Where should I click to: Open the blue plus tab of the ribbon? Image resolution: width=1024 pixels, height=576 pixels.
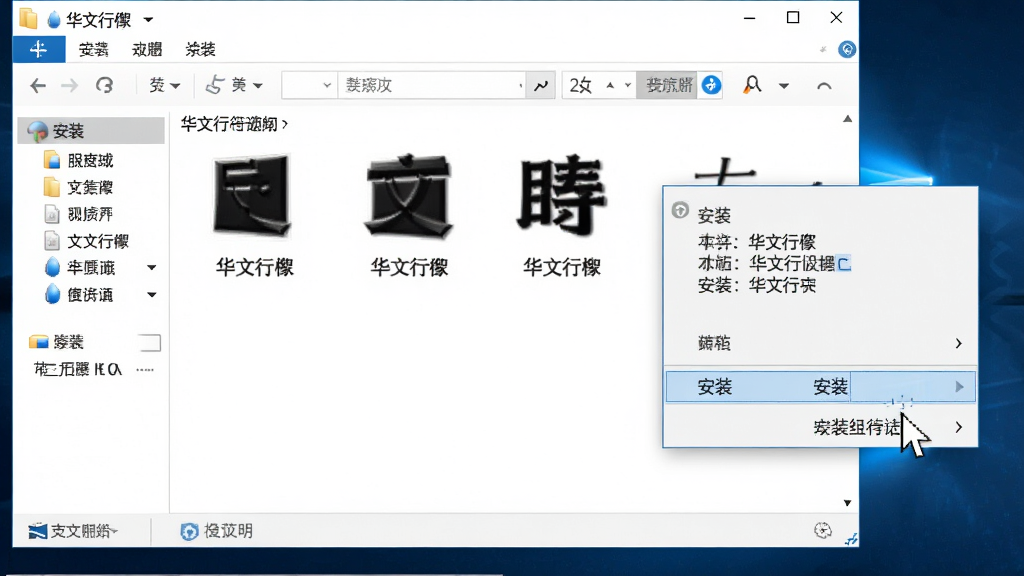point(39,50)
